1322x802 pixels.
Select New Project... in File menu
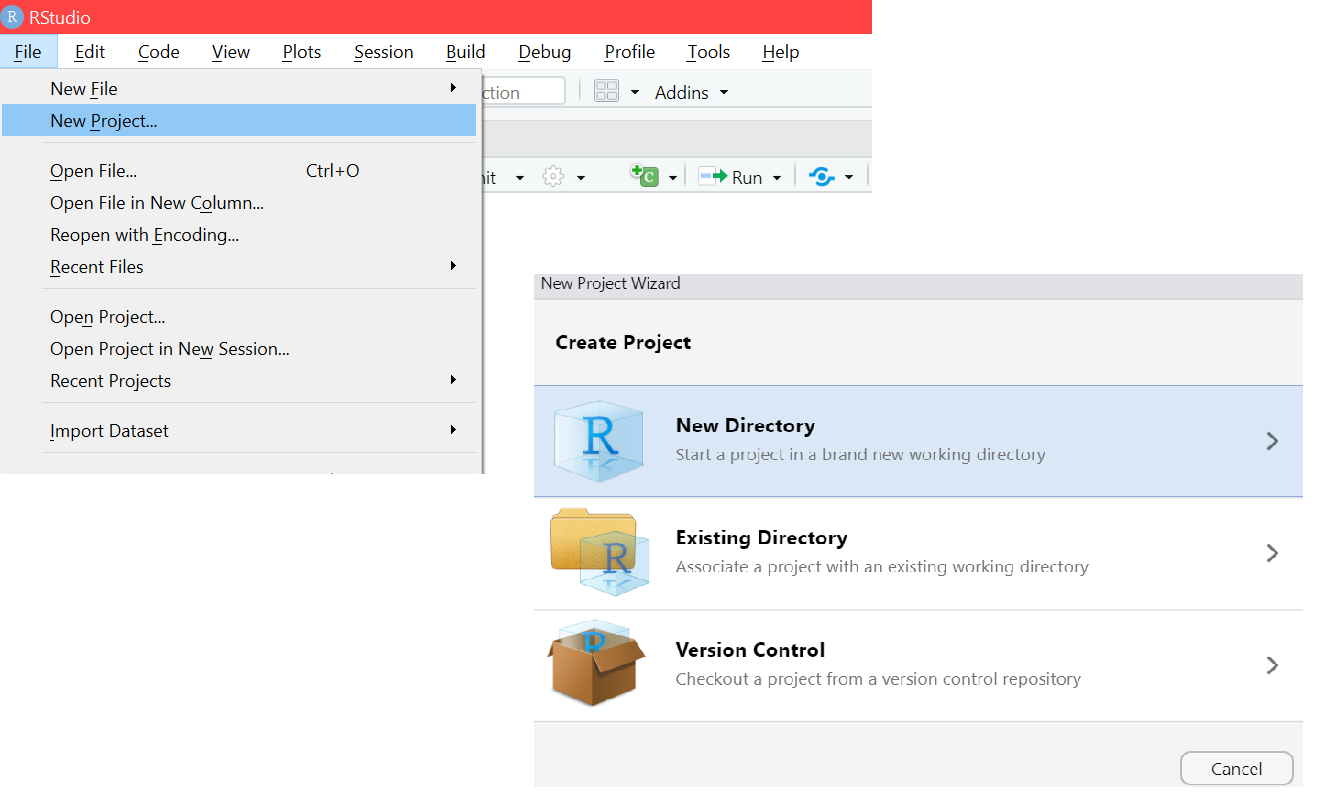point(239,121)
